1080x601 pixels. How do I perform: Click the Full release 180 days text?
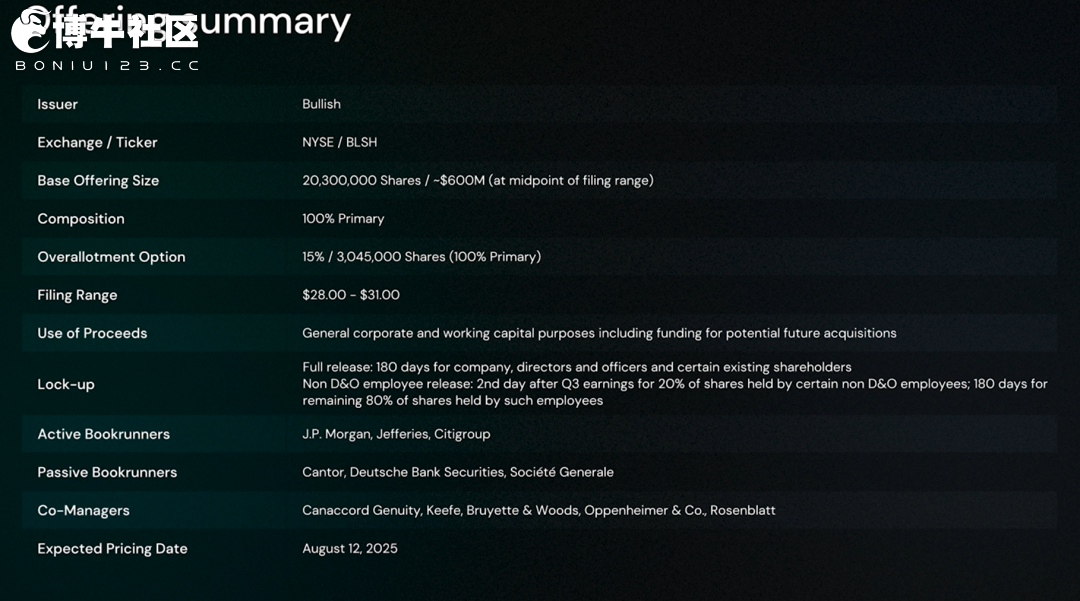coord(577,367)
